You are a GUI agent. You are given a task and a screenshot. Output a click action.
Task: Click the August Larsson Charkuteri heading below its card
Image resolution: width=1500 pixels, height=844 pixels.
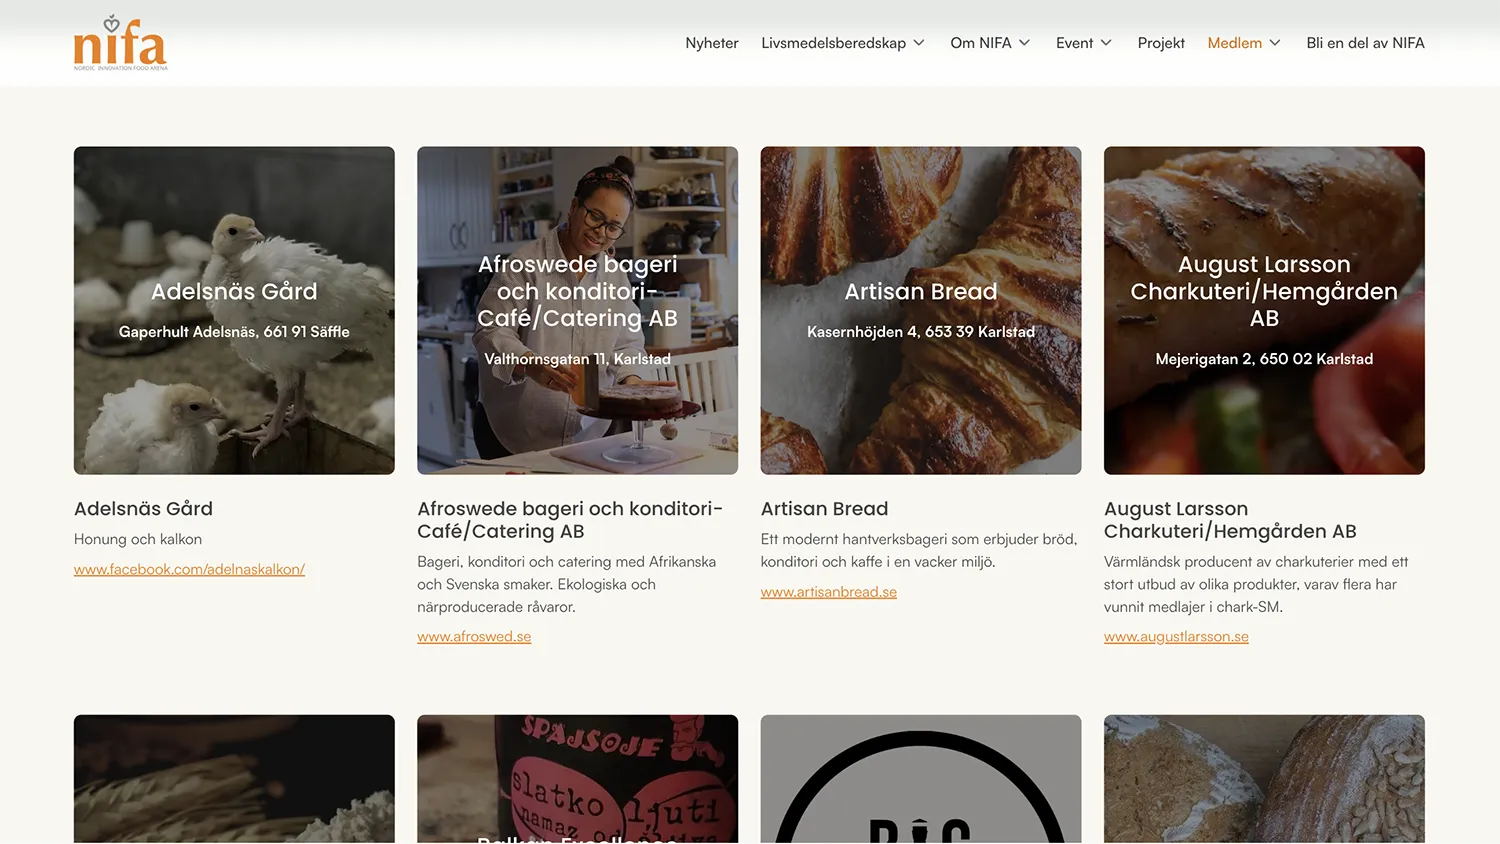coord(1230,520)
